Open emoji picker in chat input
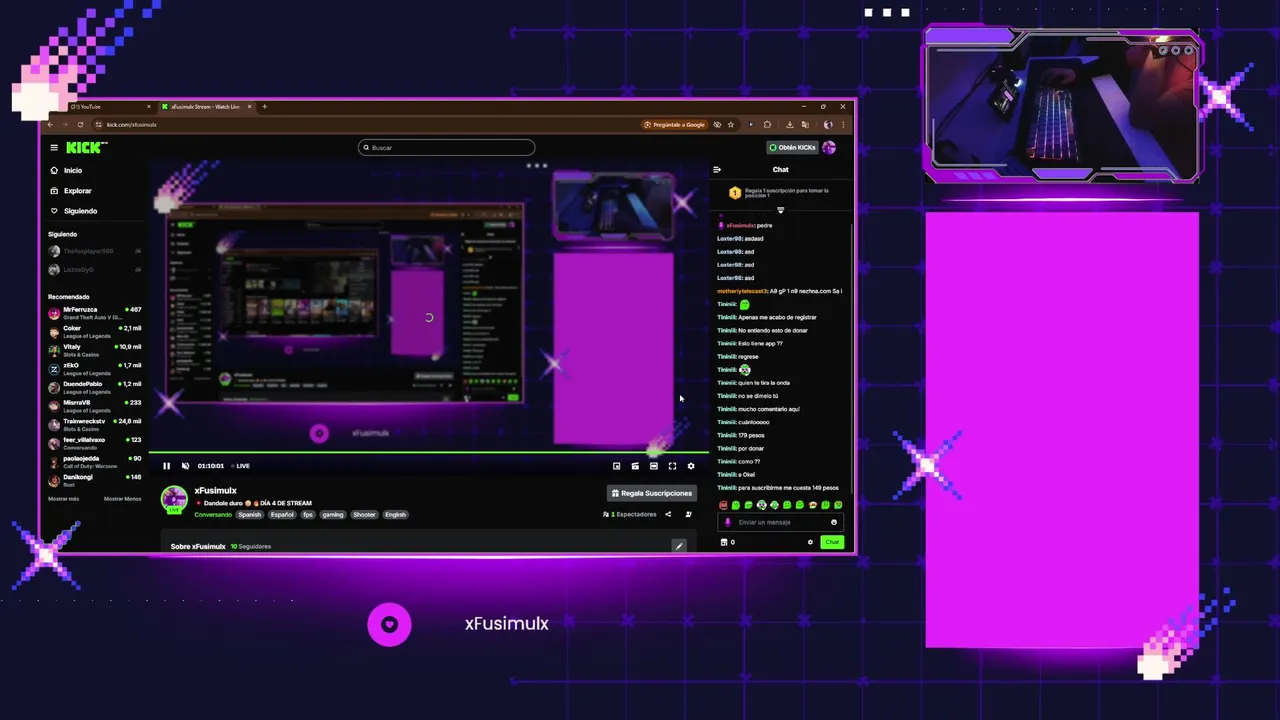Screen dimensions: 1280x720 click(x=834, y=522)
